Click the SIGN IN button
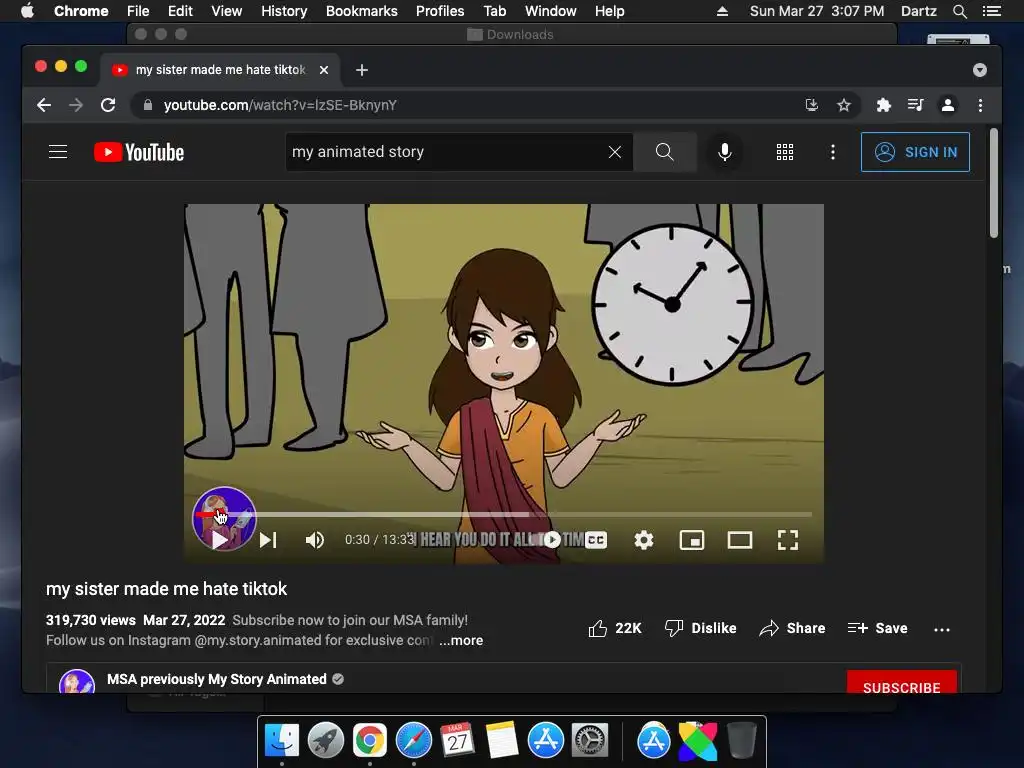Screen dimensions: 1024x768 click(915, 152)
